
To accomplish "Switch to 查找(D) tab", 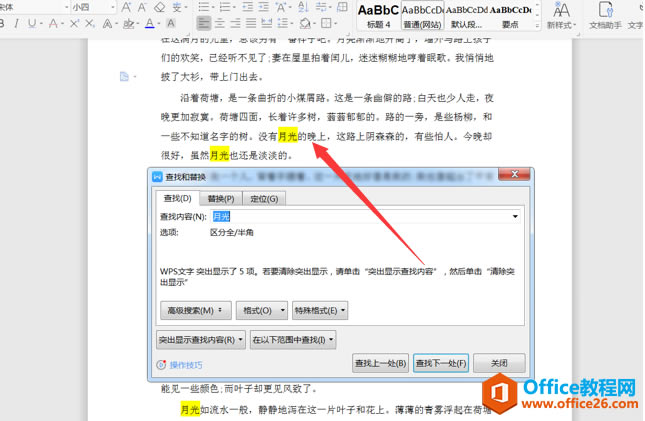I will (177, 198).
